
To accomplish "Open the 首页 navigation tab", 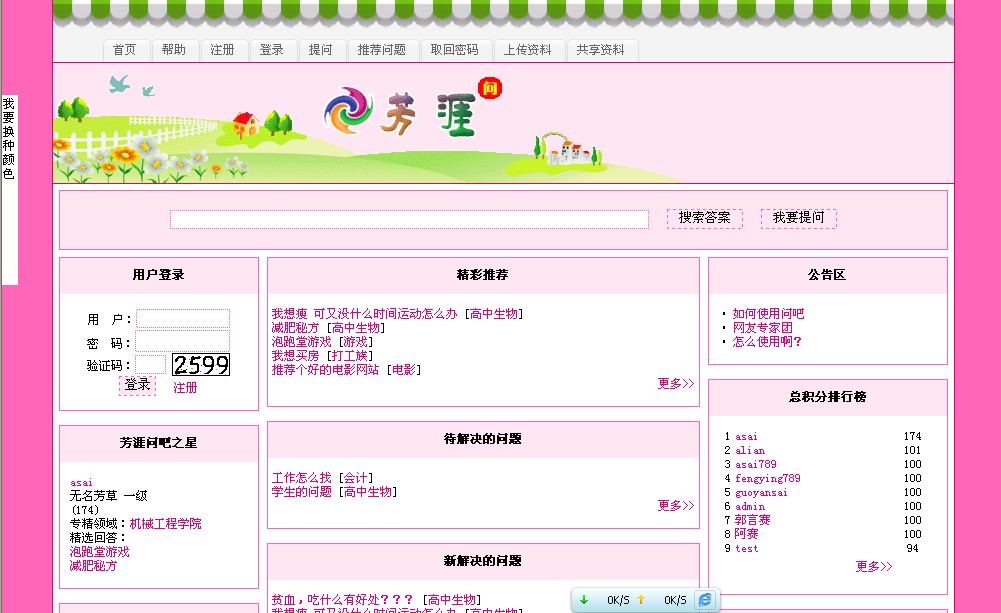I will point(126,50).
